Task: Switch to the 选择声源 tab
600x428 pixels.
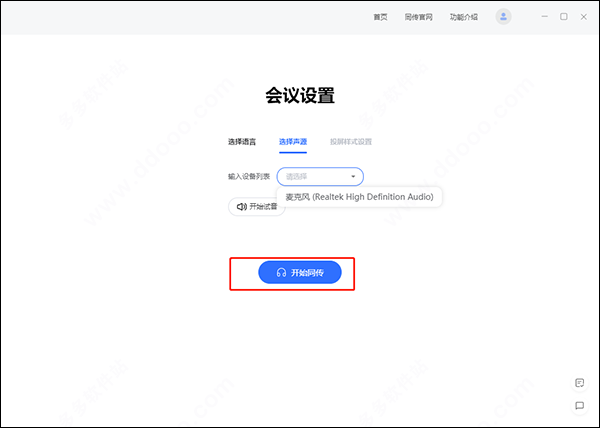Action: coord(293,142)
